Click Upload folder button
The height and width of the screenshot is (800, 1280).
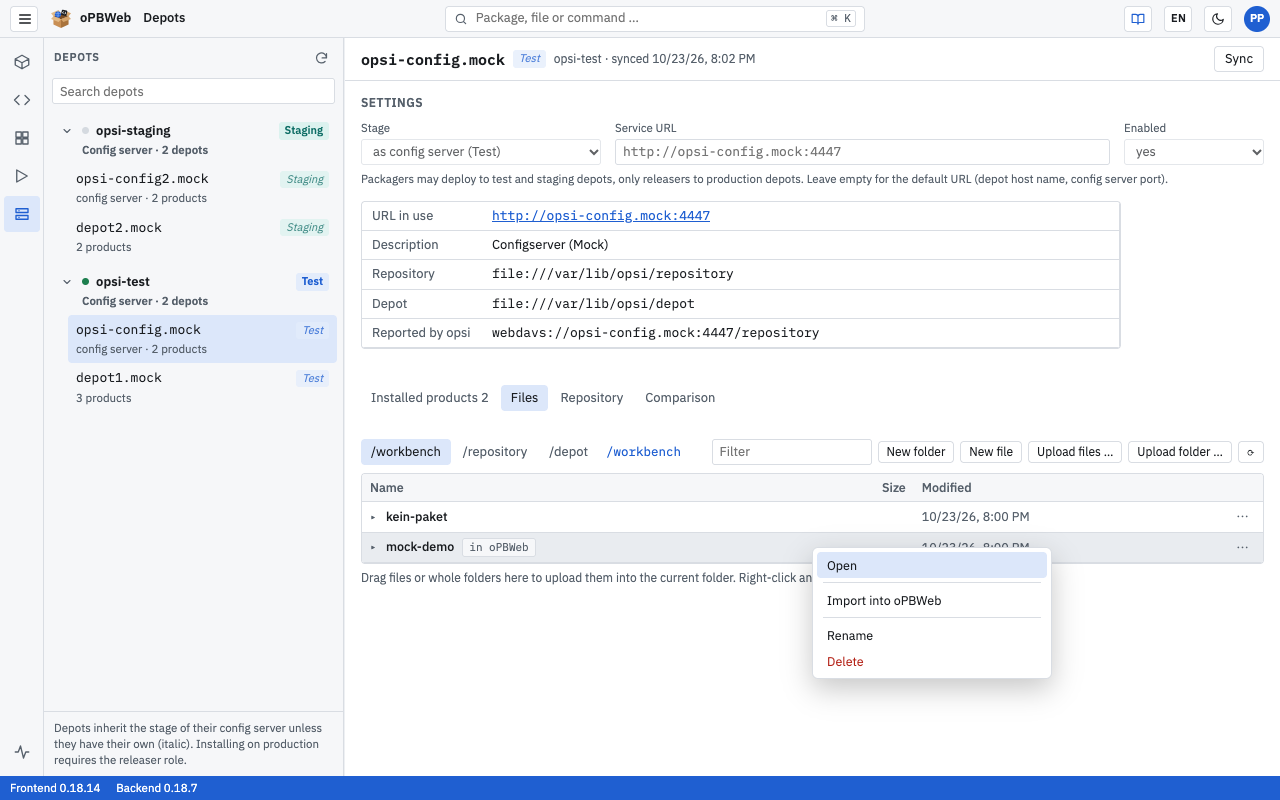[x=1180, y=452]
